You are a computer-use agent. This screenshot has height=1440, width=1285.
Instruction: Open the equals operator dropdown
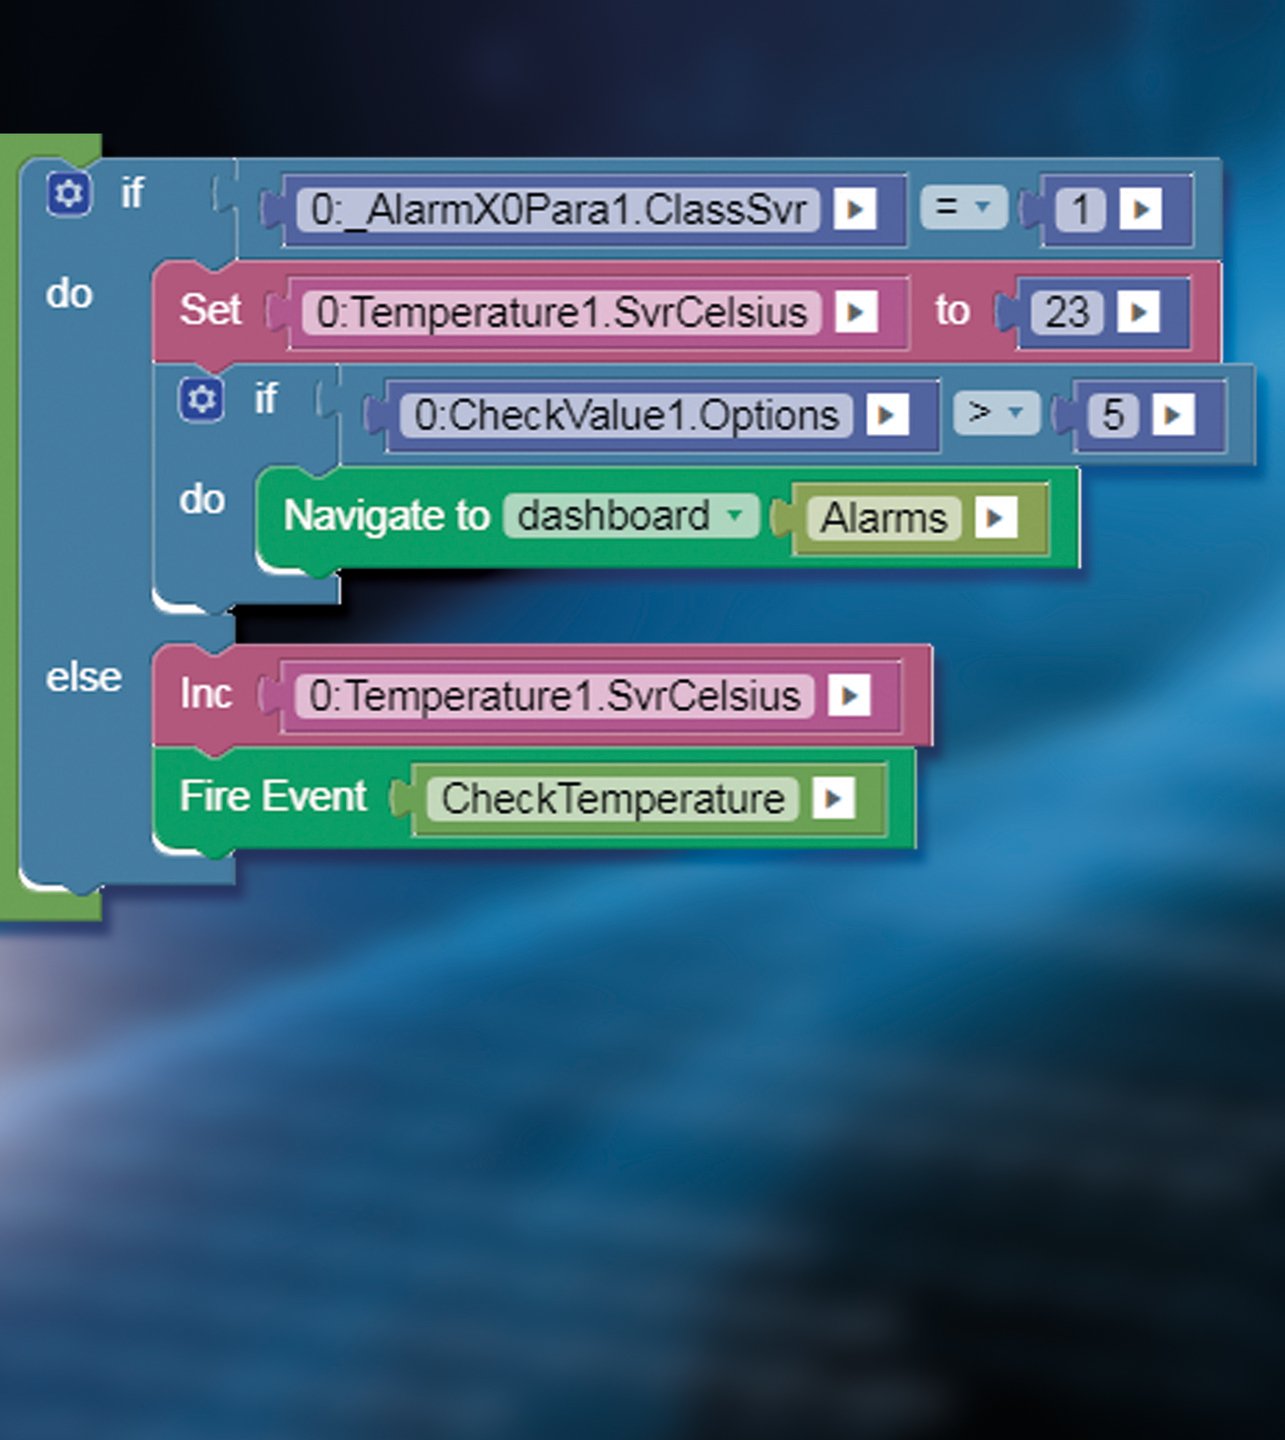(x=963, y=208)
